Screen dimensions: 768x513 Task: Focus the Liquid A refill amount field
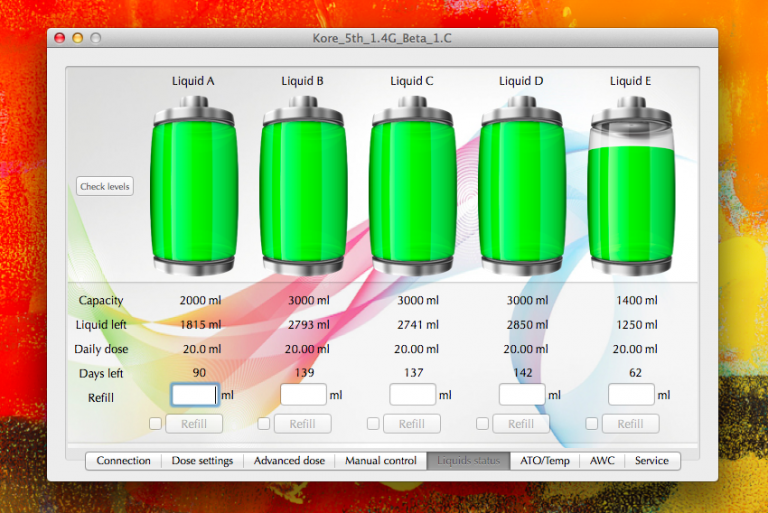pos(194,395)
